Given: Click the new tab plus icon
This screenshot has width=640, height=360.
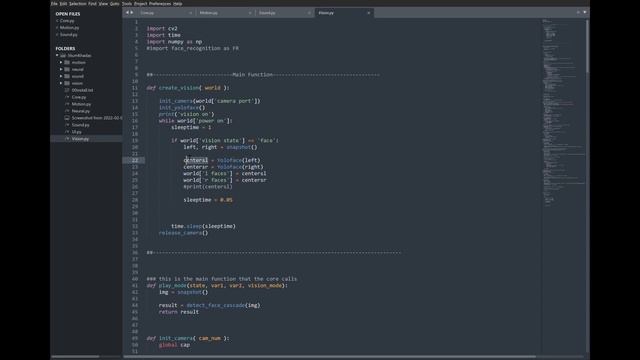Looking at the screenshot, I should 578,12.
